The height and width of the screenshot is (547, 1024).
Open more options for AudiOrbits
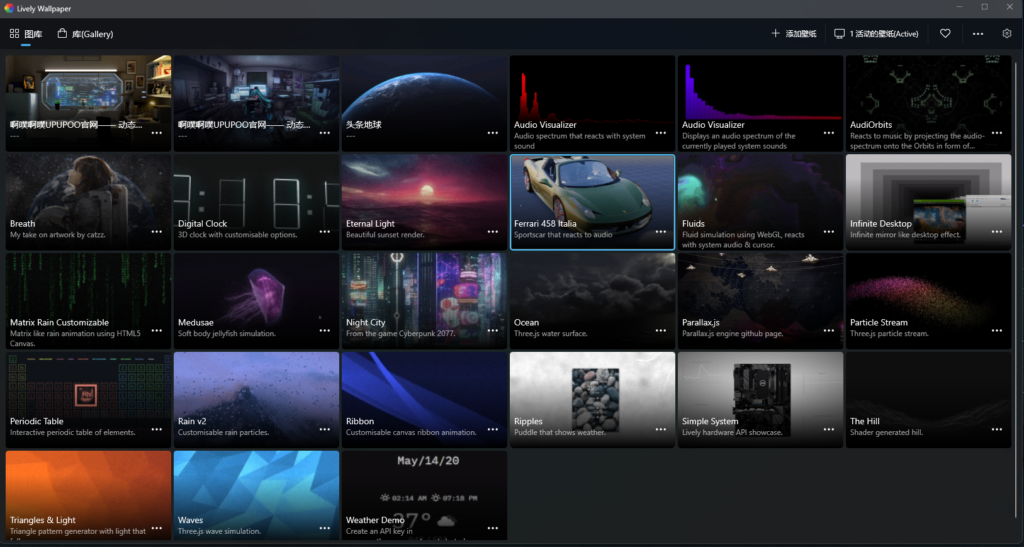(997, 133)
